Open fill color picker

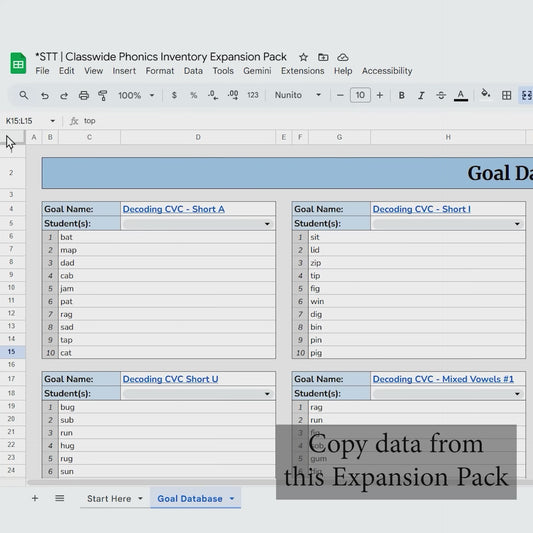click(486, 93)
